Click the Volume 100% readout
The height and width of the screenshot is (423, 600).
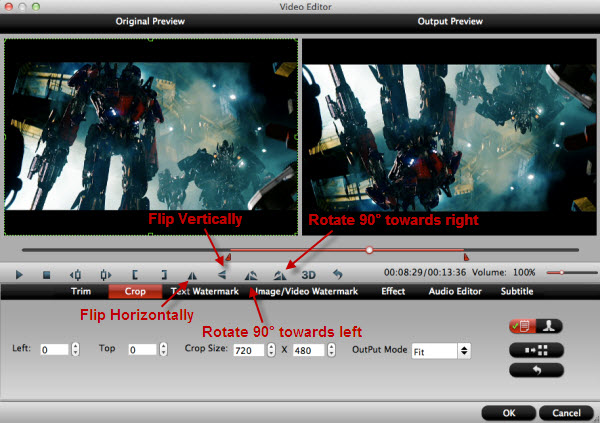click(x=503, y=272)
